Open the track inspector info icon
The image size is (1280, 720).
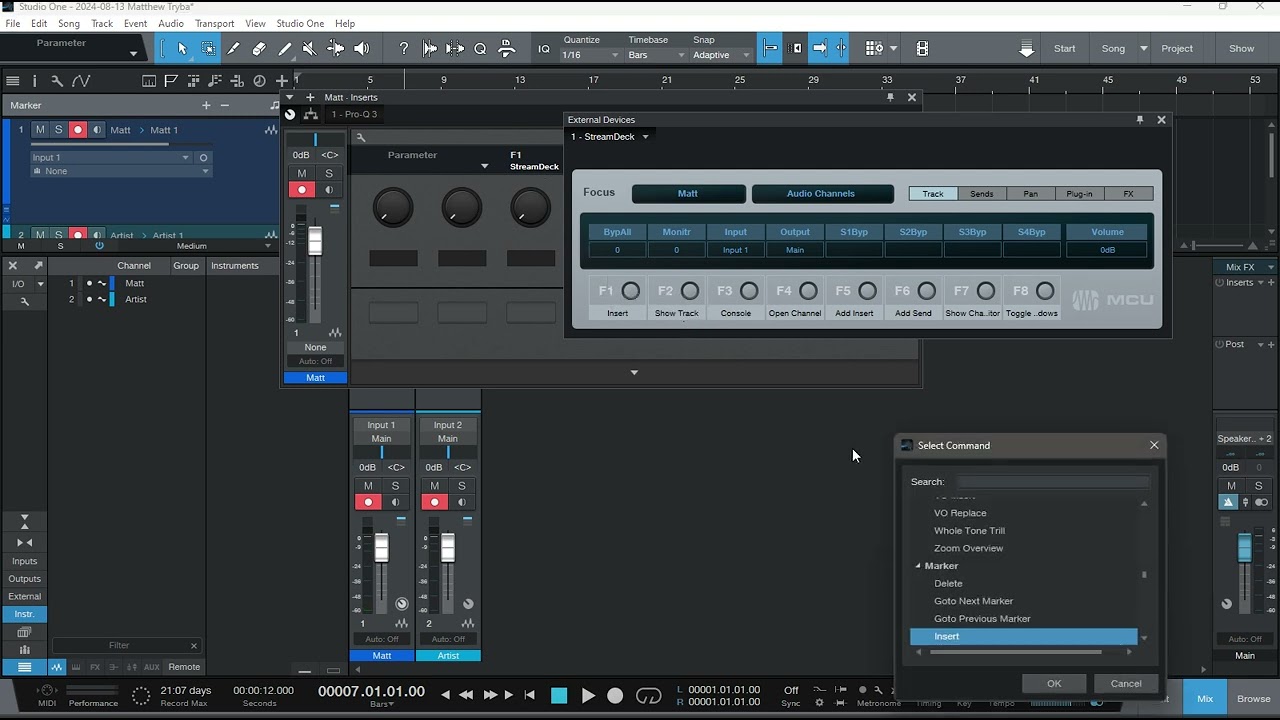pos(35,81)
